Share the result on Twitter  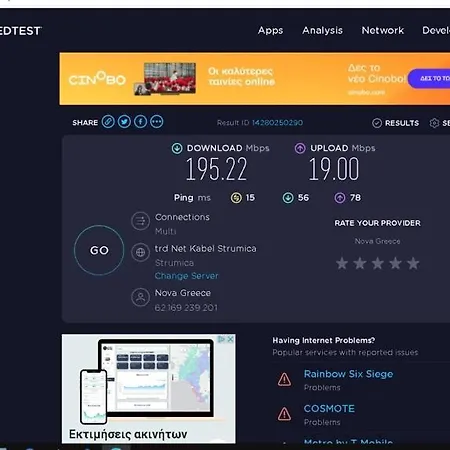124,122
